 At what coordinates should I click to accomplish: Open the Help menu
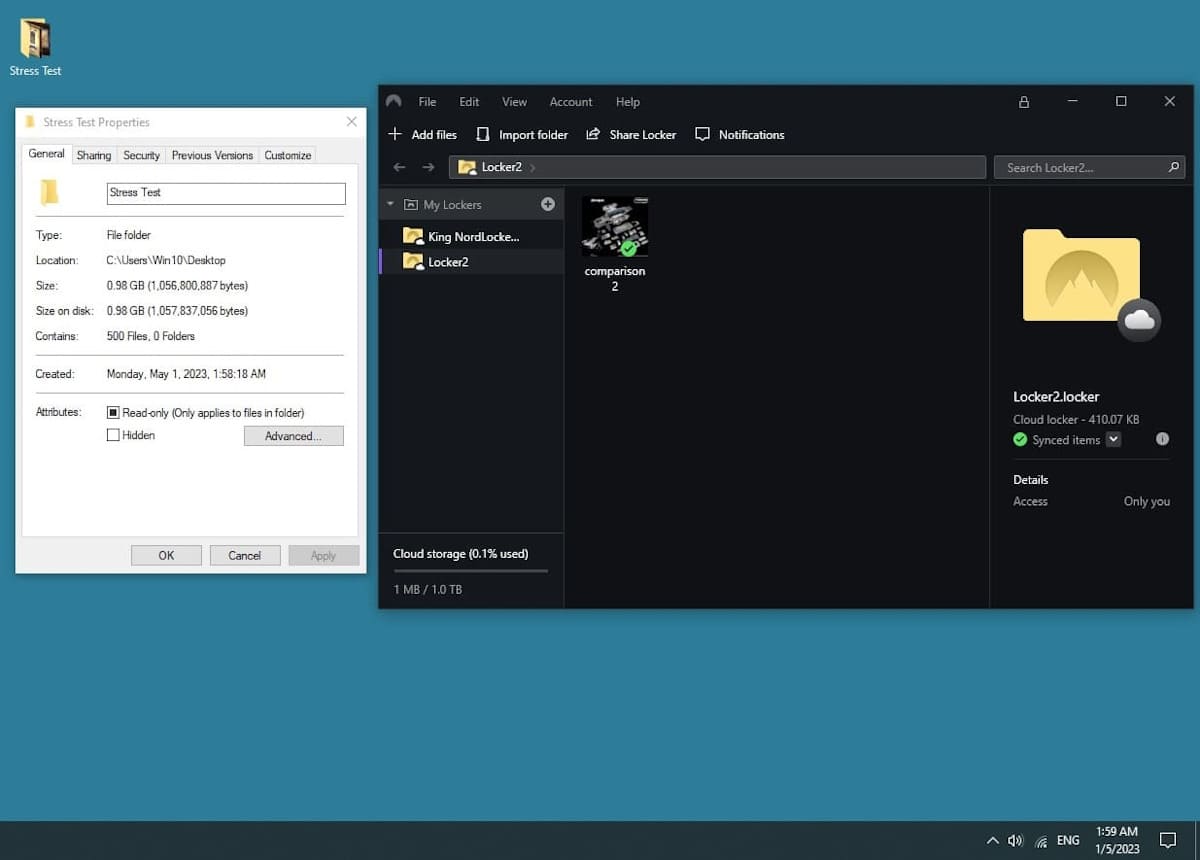pyautogui.click(x=628, y=102)
